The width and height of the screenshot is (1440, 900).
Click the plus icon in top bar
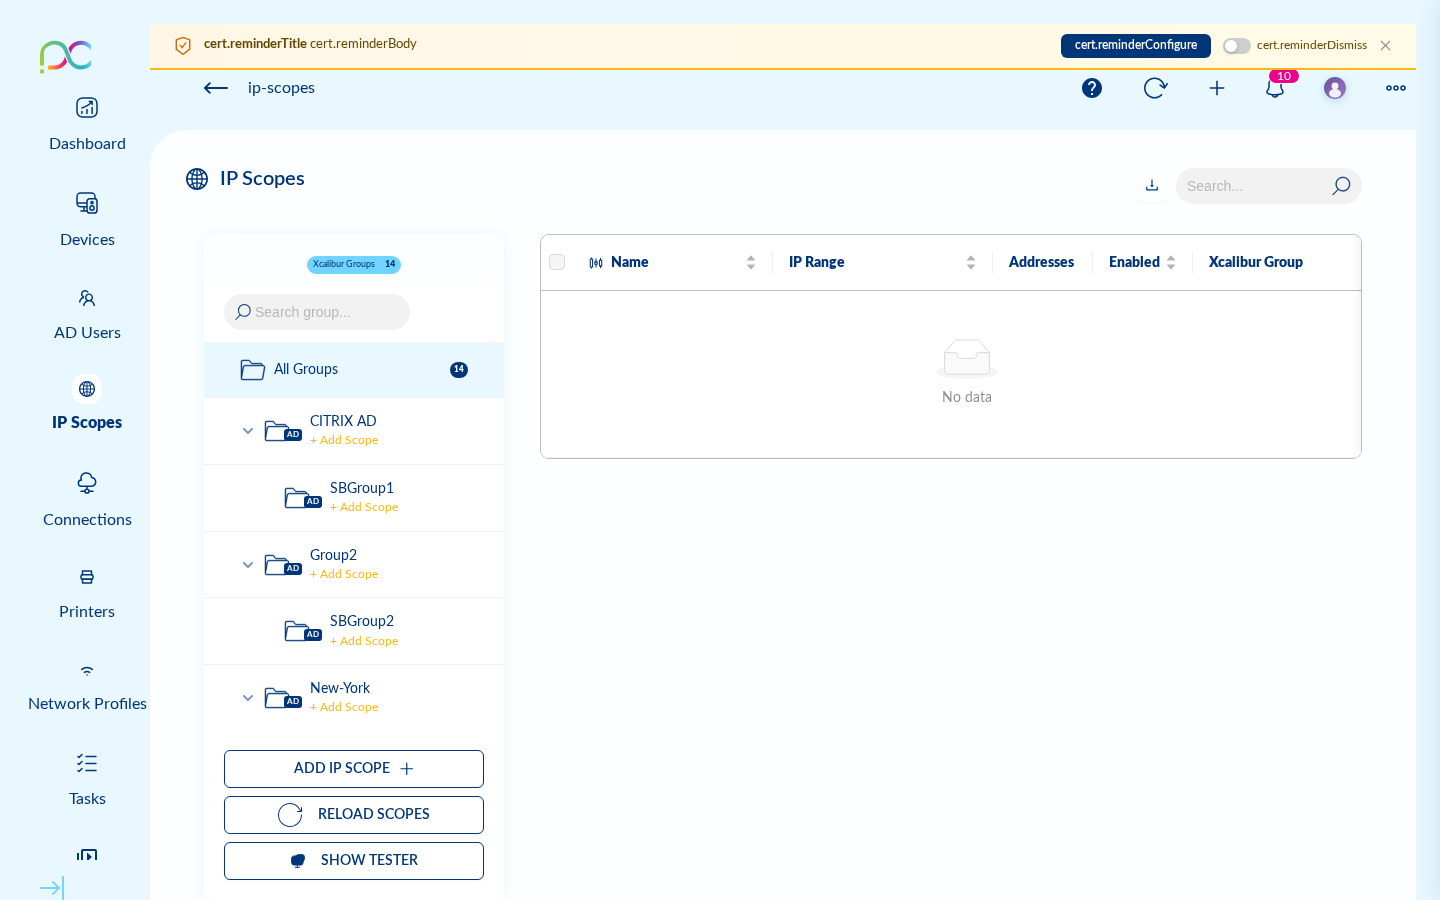click(1217, 88)
